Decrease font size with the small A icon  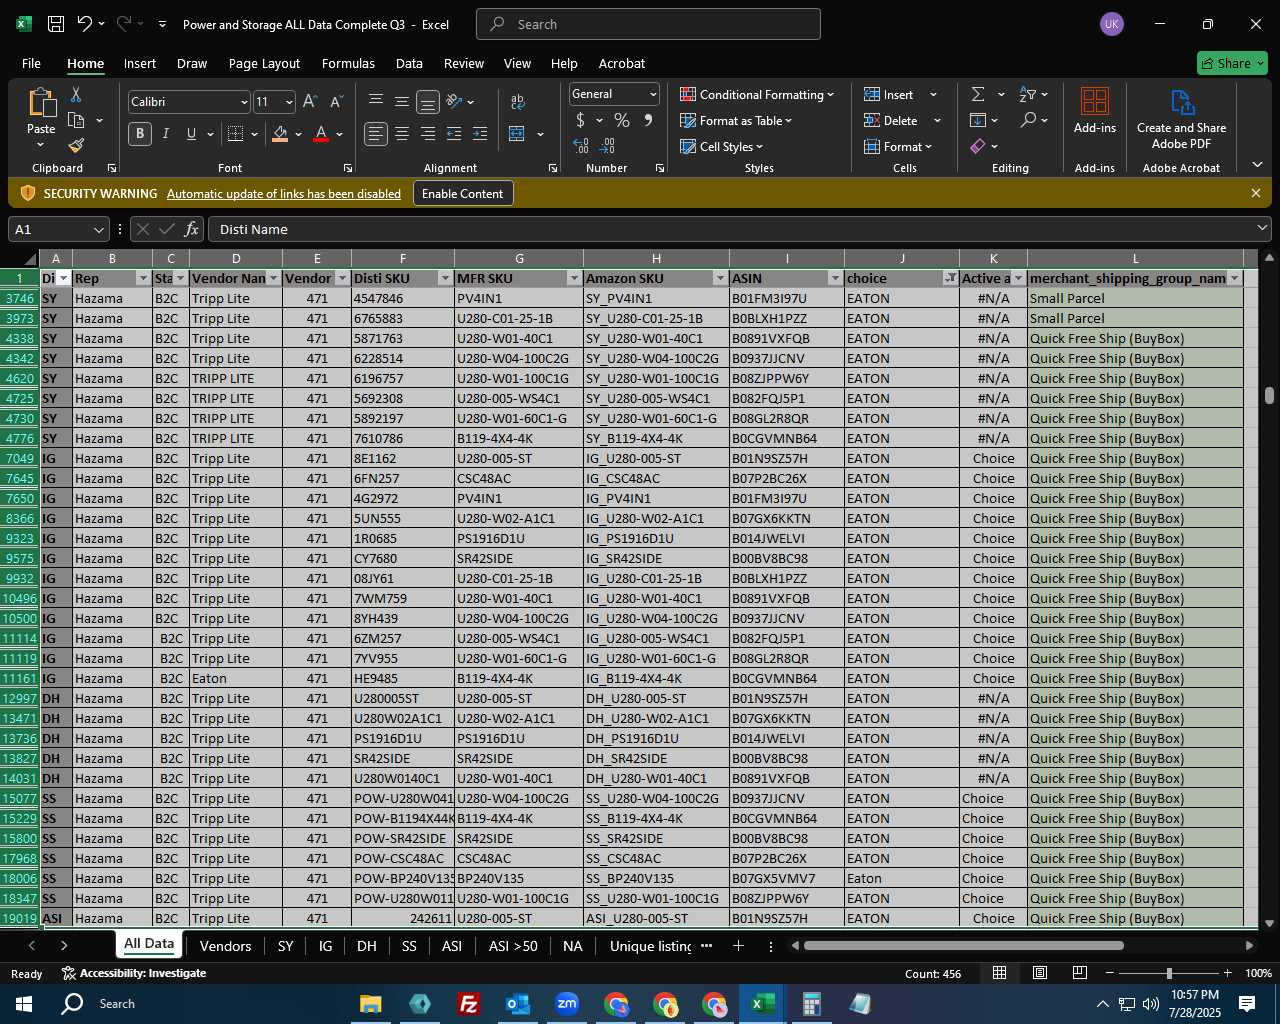click(x=336, y=102)
